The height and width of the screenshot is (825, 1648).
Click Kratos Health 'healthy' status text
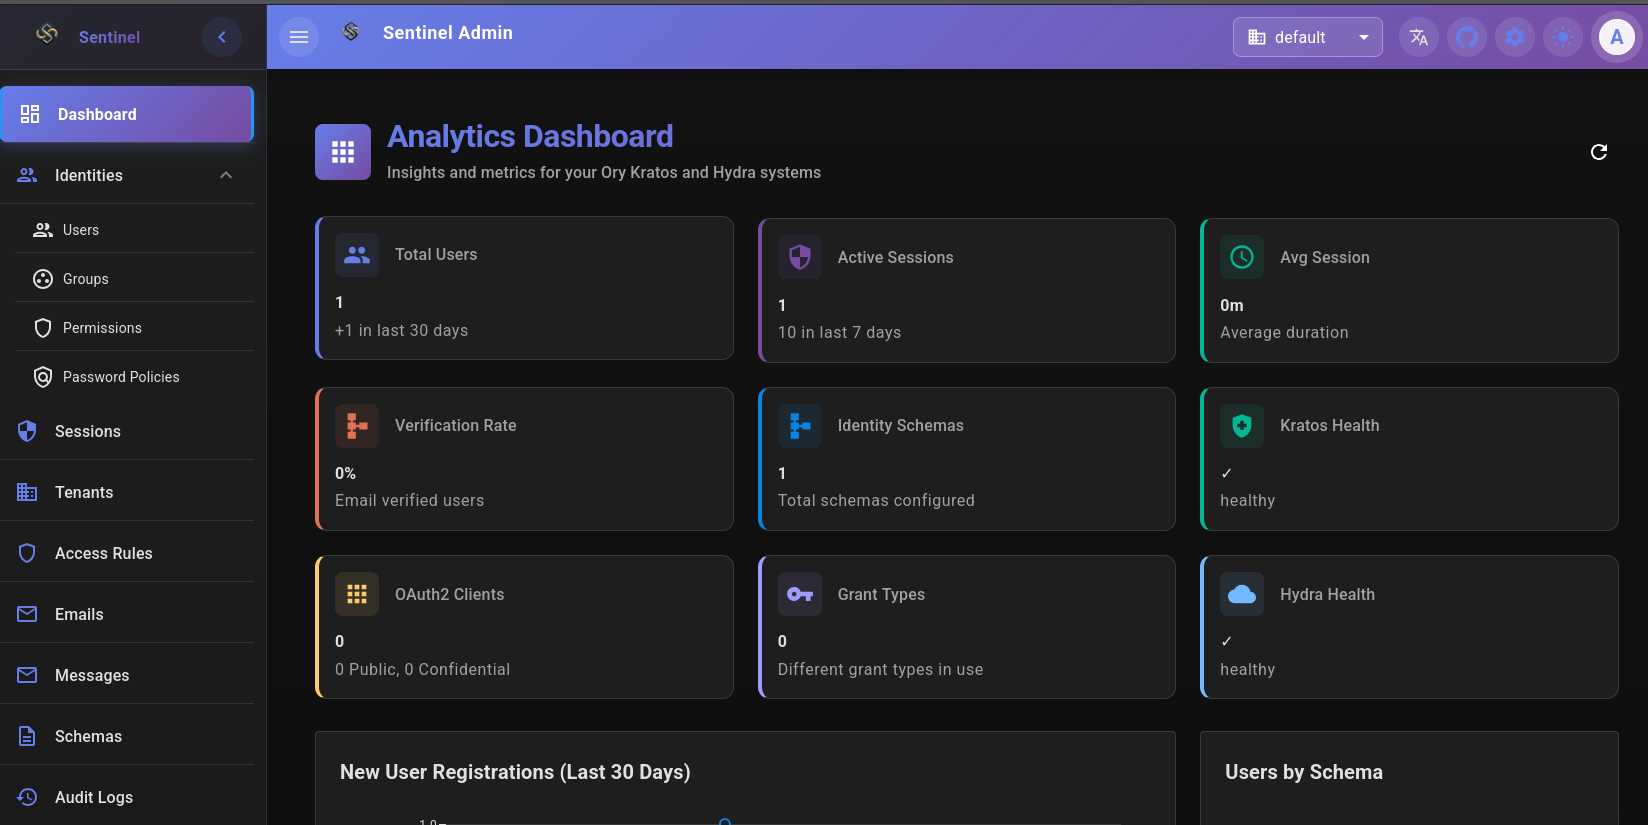pyautogui.click(x=1247, y=501)
